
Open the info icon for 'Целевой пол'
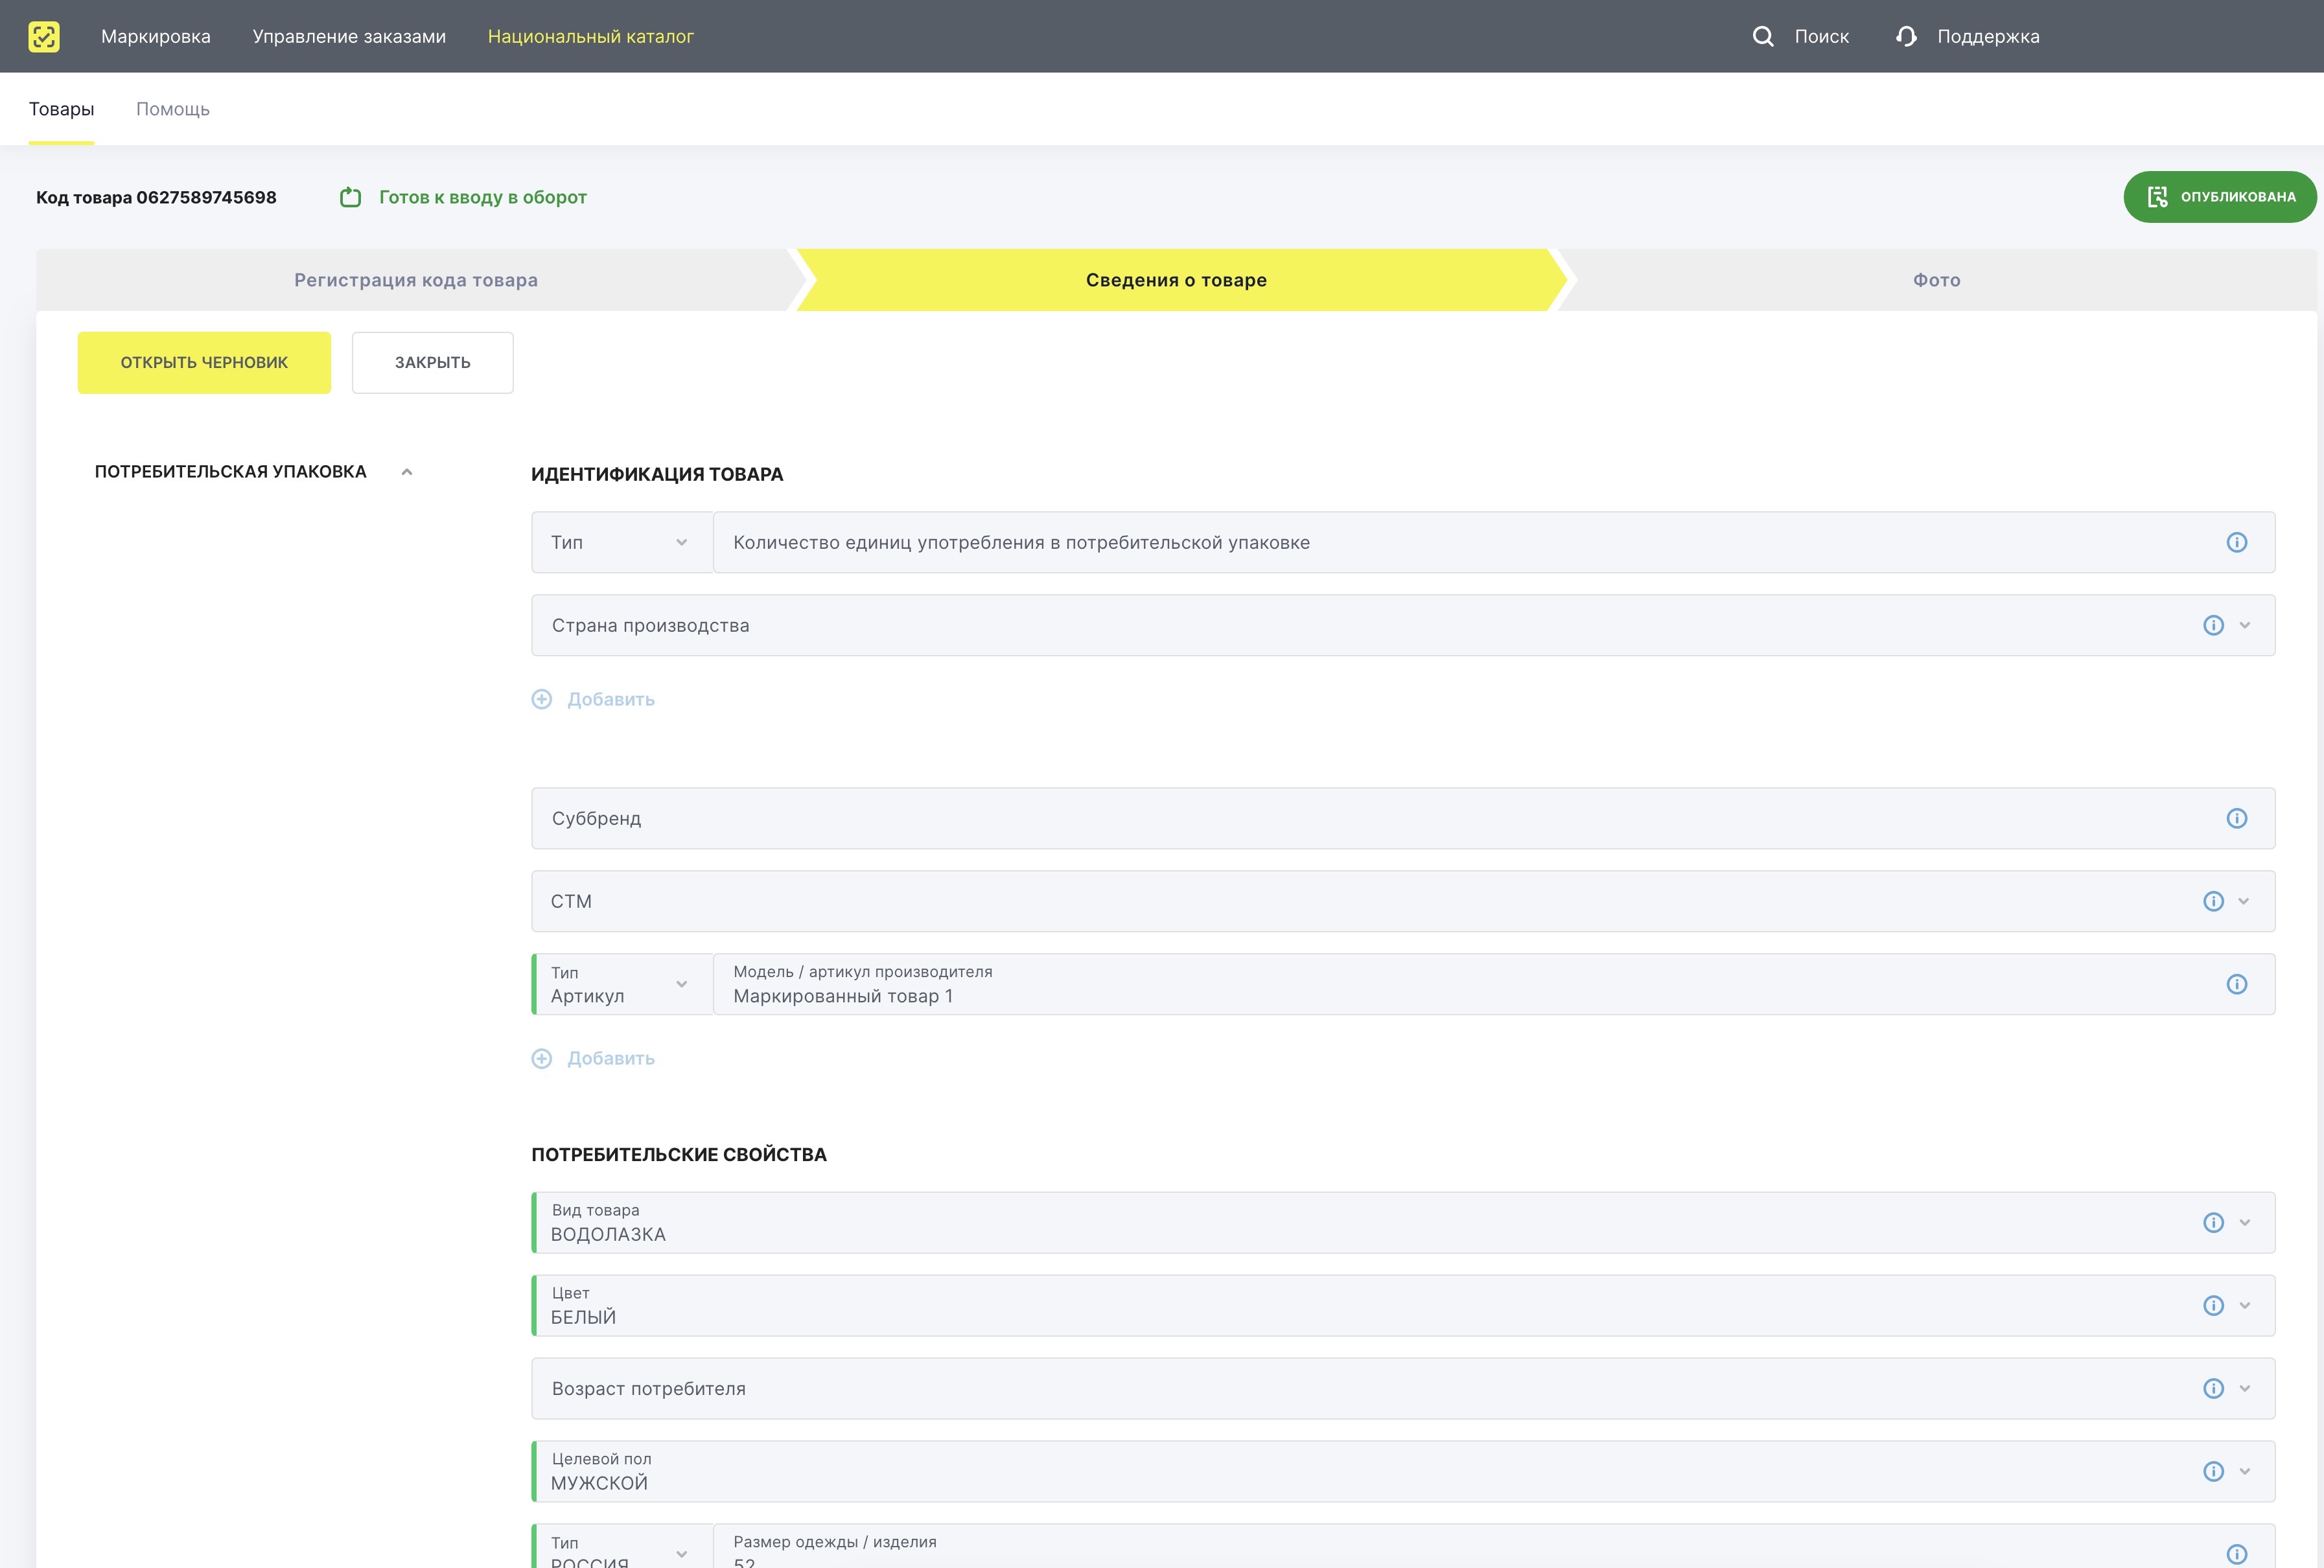tap(2213, 1471)
